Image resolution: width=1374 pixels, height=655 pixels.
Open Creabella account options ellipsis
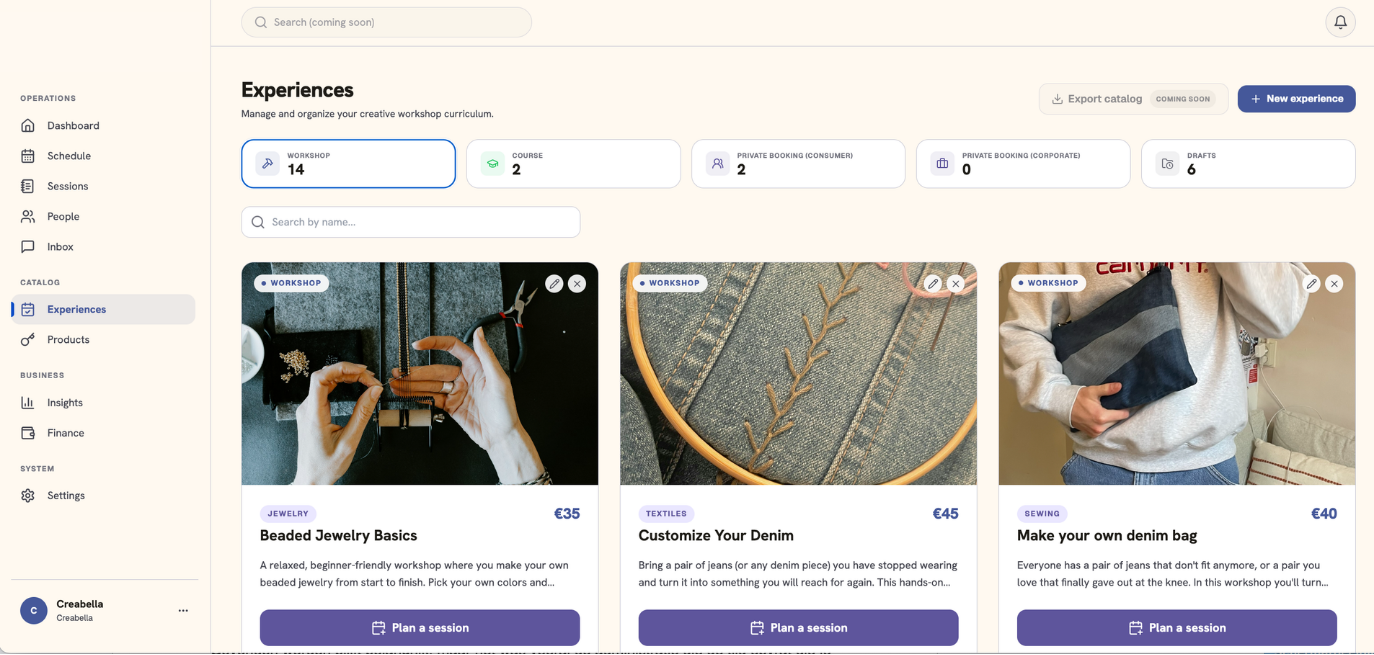[183, 611]
